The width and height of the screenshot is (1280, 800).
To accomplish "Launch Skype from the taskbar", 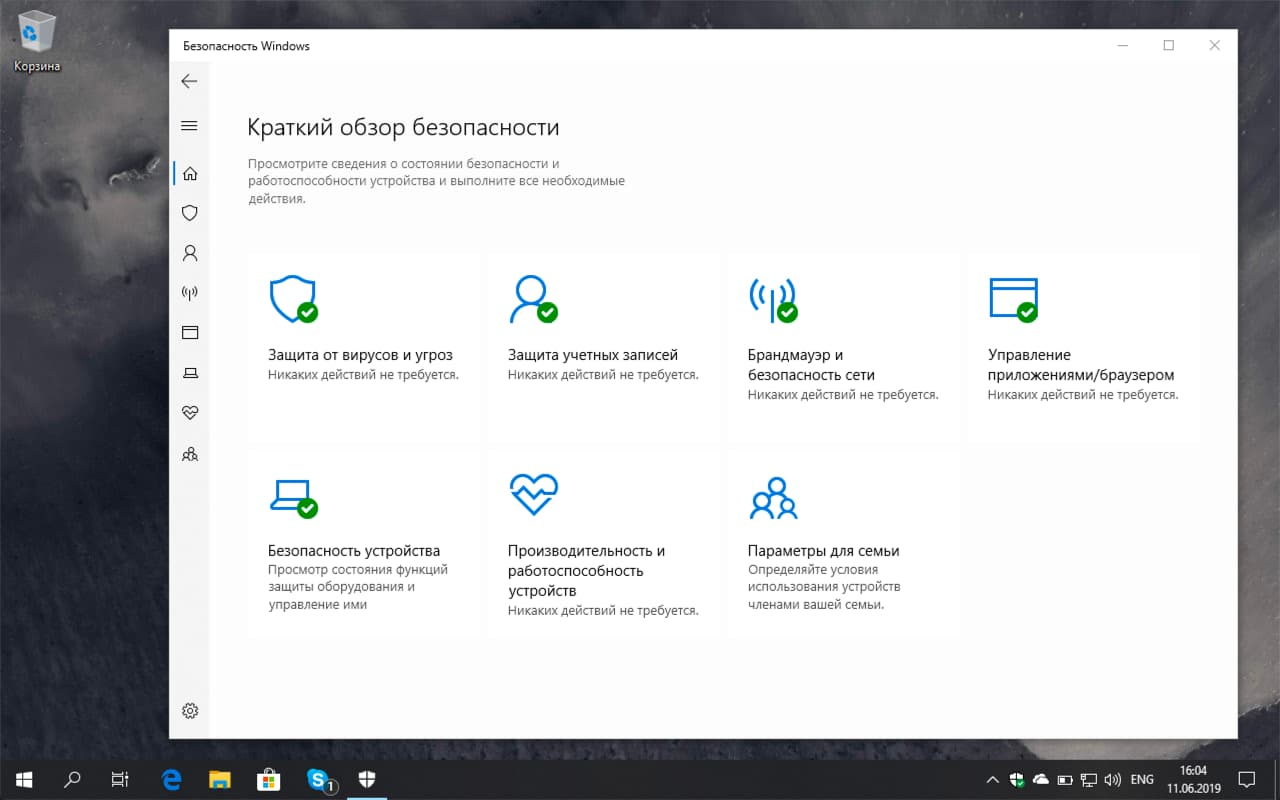I will [x=318, y=779].
